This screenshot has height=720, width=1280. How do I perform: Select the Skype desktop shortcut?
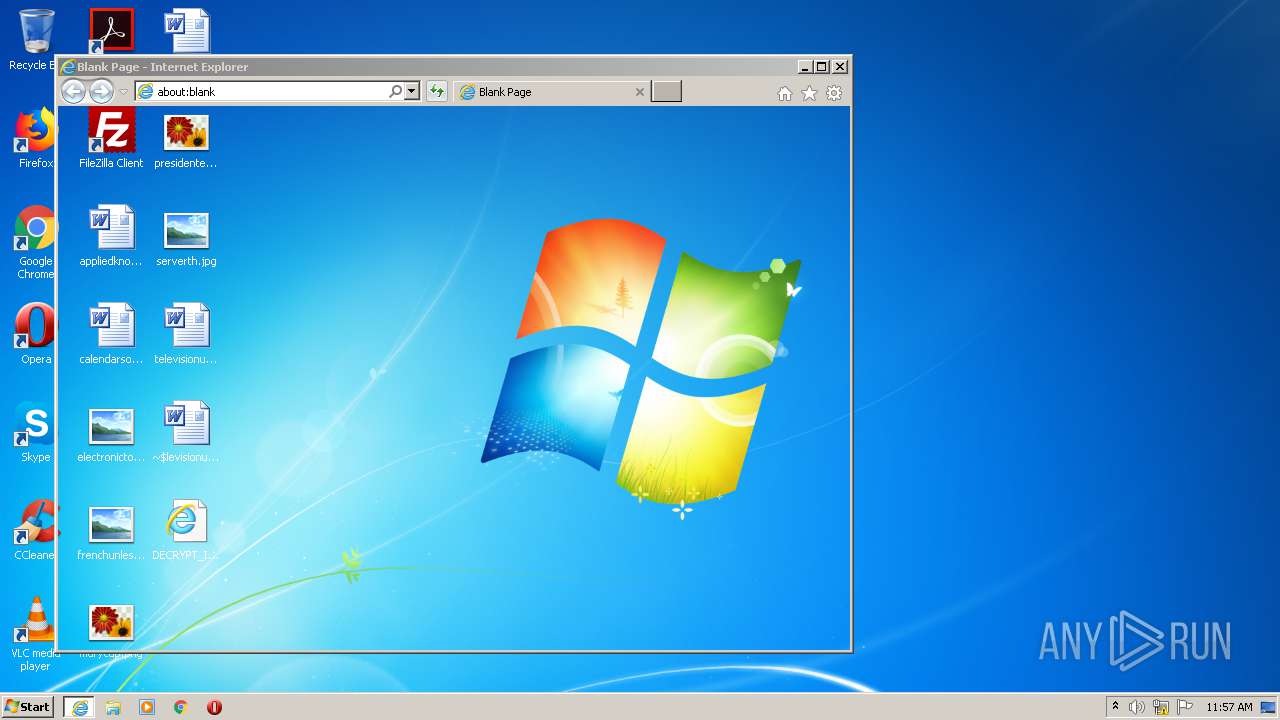35,432
